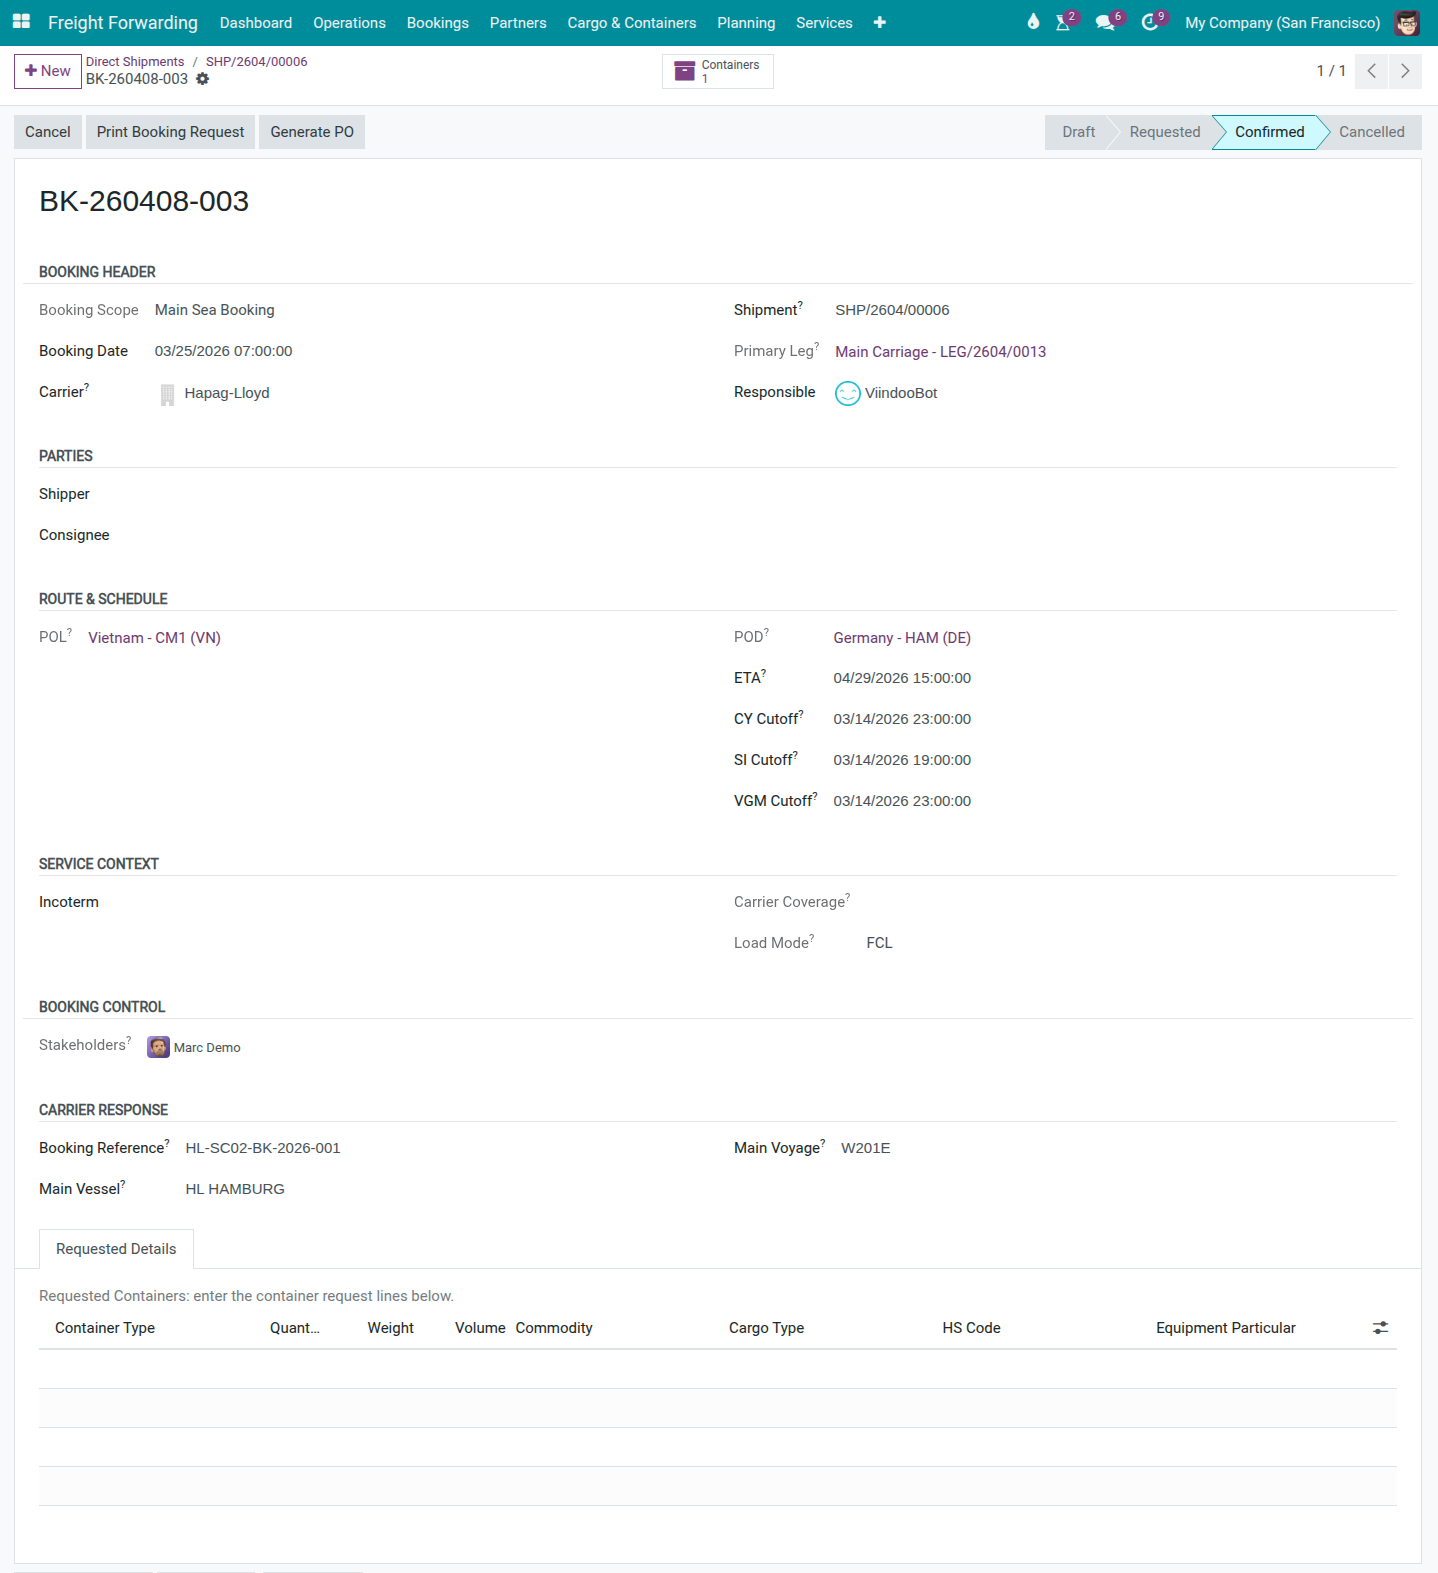Image resolution: width=1438 pixels, height=1573 pixels.
Task: Click the Generate PO button
Action: point(312,132)
